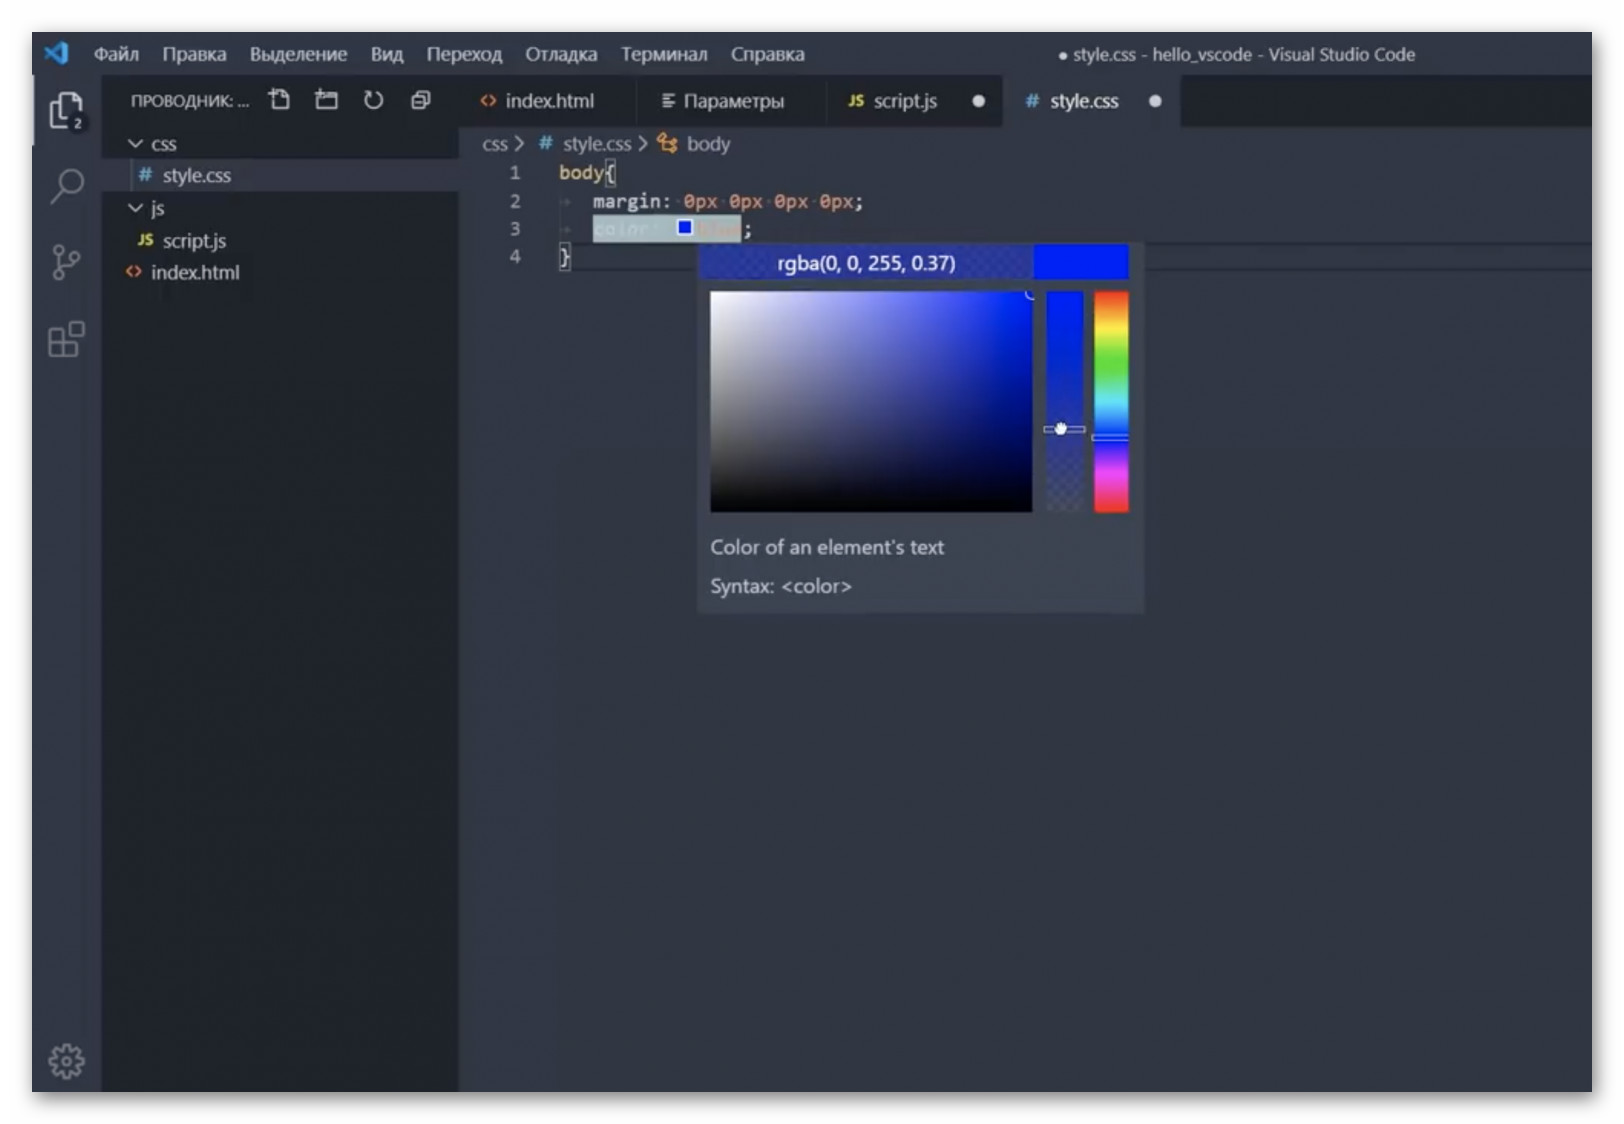Screen dimensions: 1624x1124
Task: Click the margin property on line 2
Action: coord(626,202)
